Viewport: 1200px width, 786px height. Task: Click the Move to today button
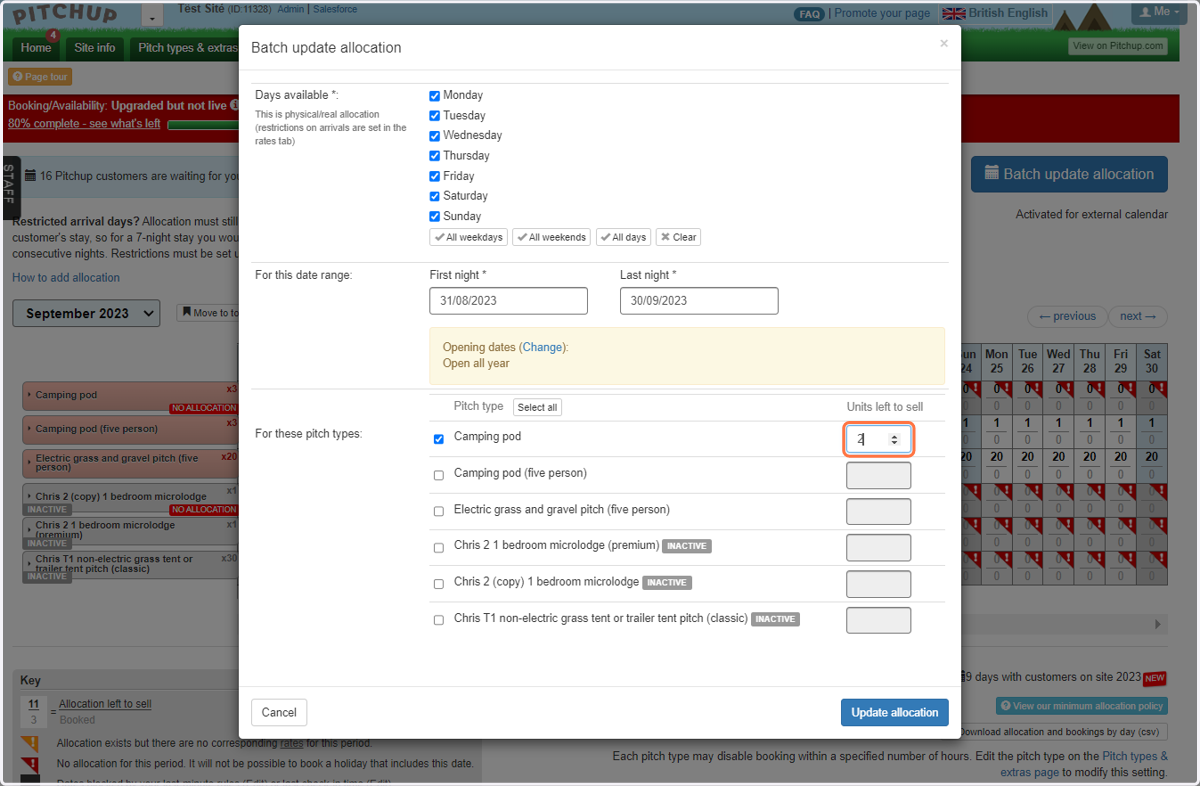pos(210,313)
